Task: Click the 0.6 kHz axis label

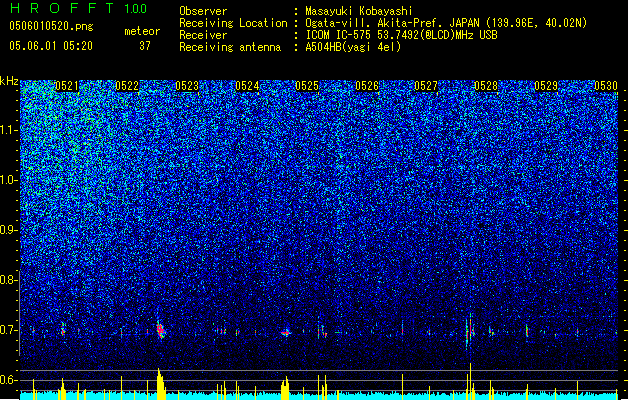Action: tap(8, 380)
